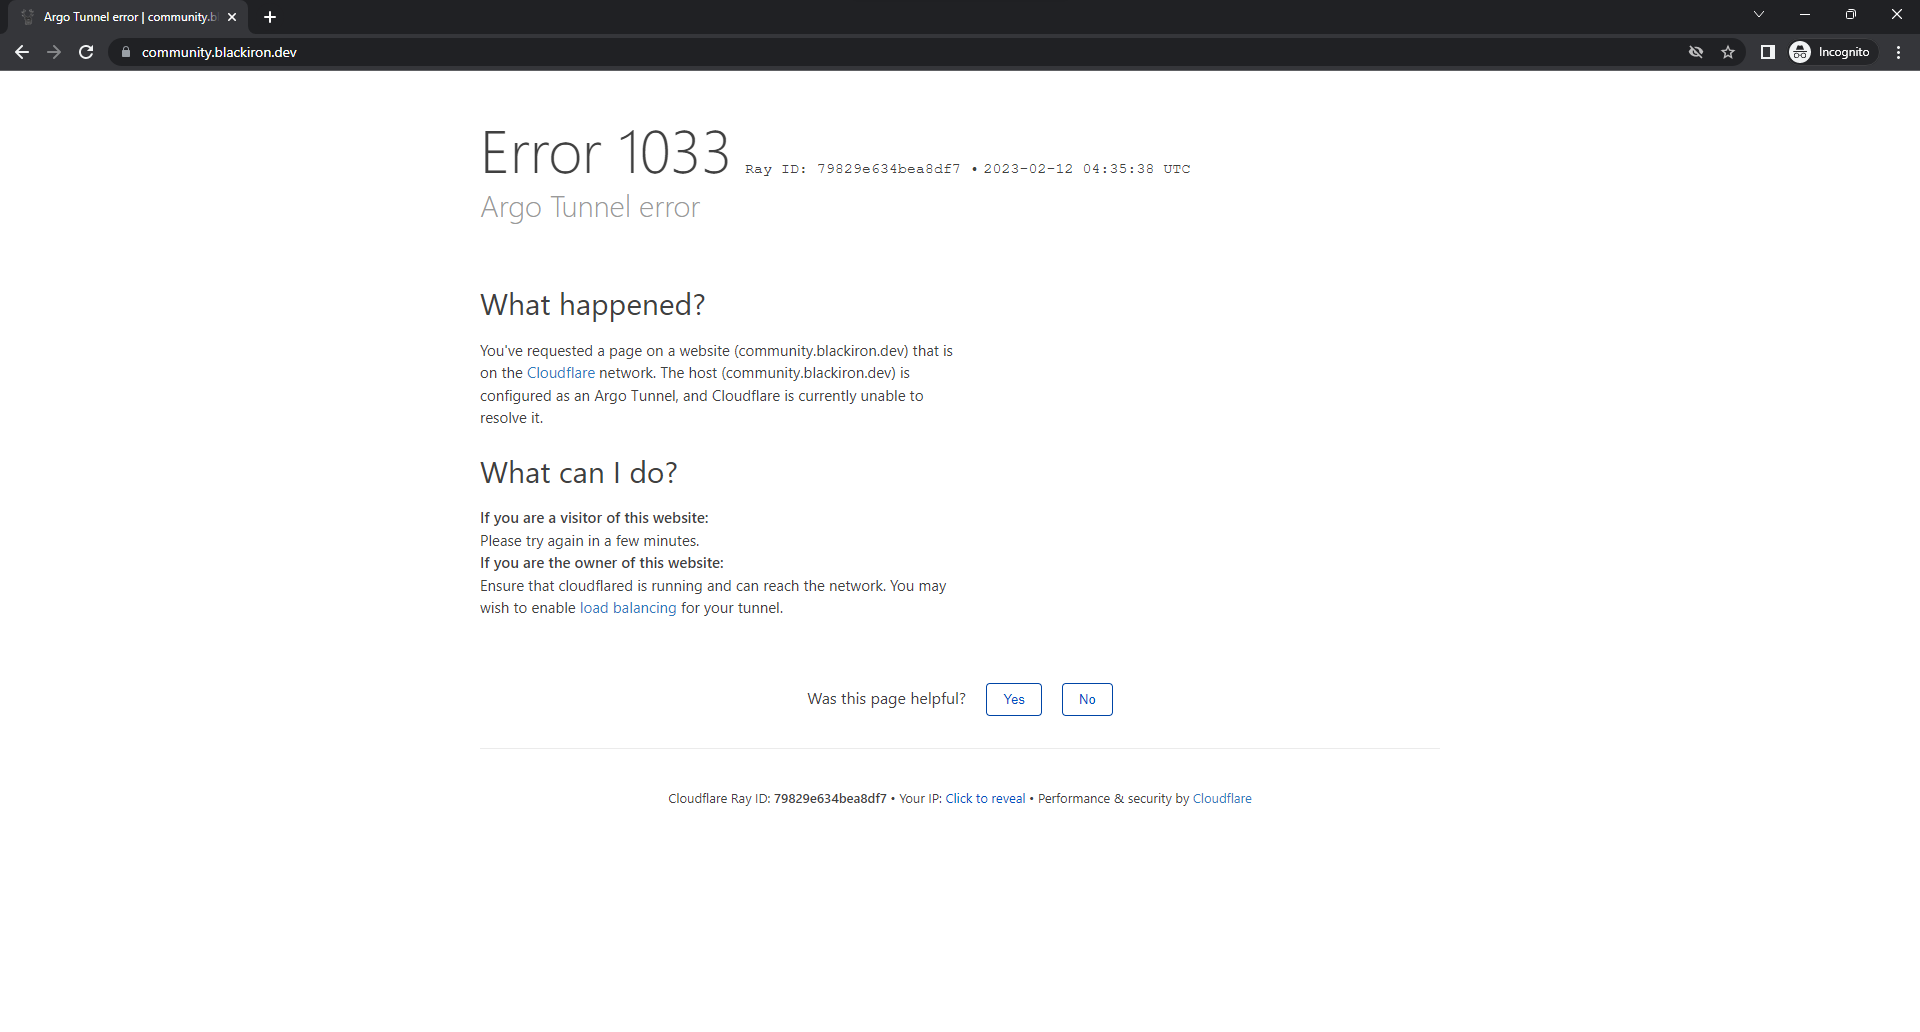This screenshot has width=1920, height=1032.
Task: Open the Cloudflare link in What happened
Action: [x=561, y=373]
